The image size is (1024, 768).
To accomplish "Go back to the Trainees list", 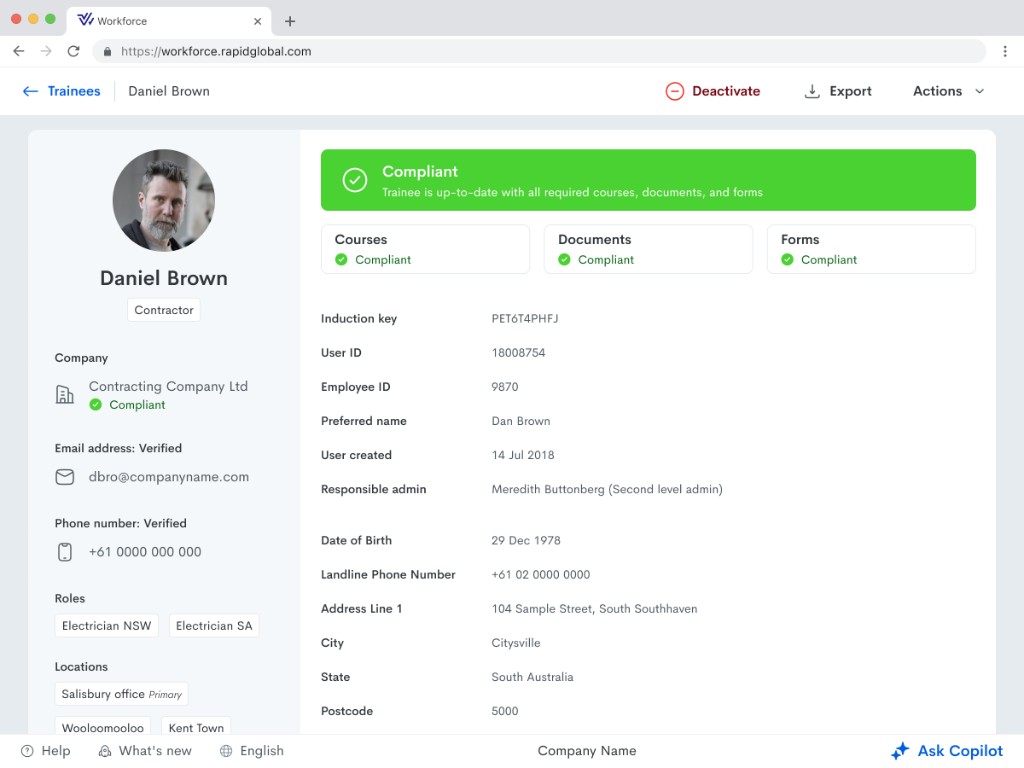I will point(74,91).
